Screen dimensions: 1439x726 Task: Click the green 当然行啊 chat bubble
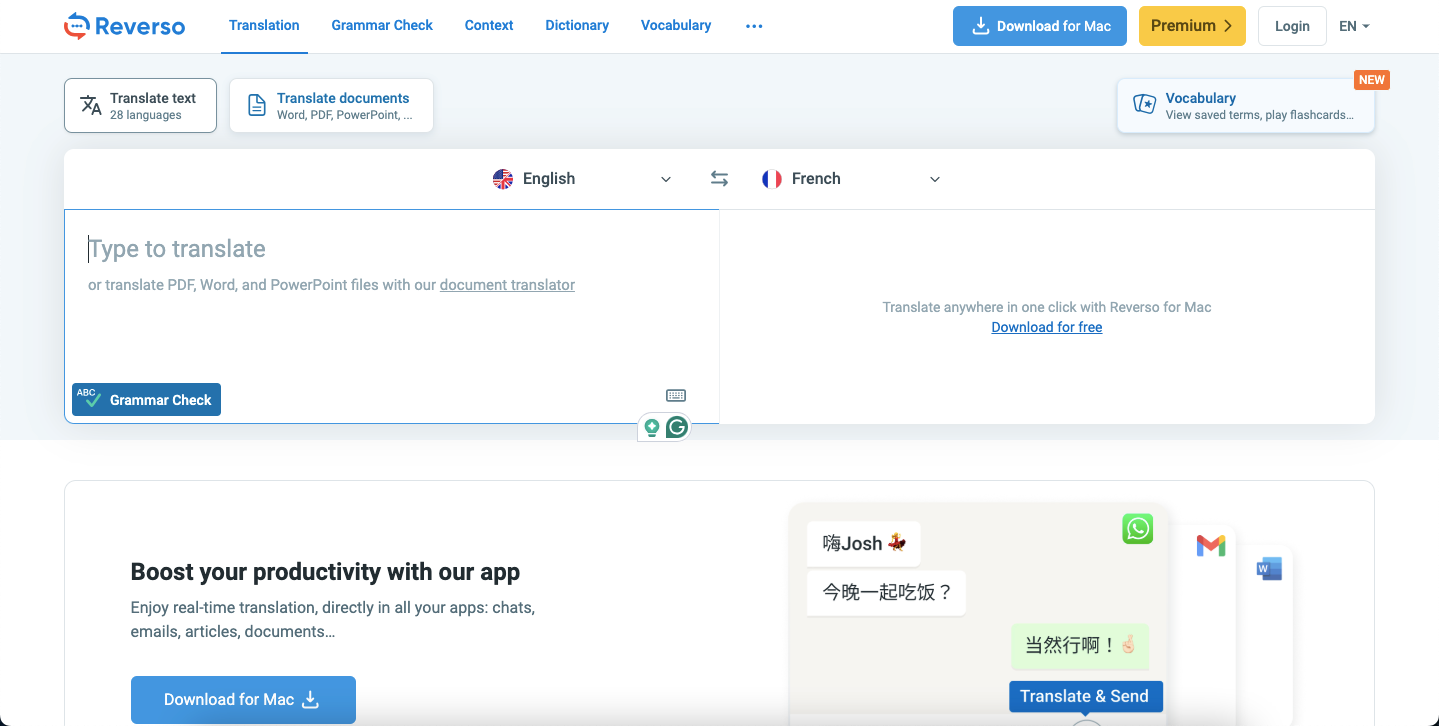click(x=1080, y=646)
